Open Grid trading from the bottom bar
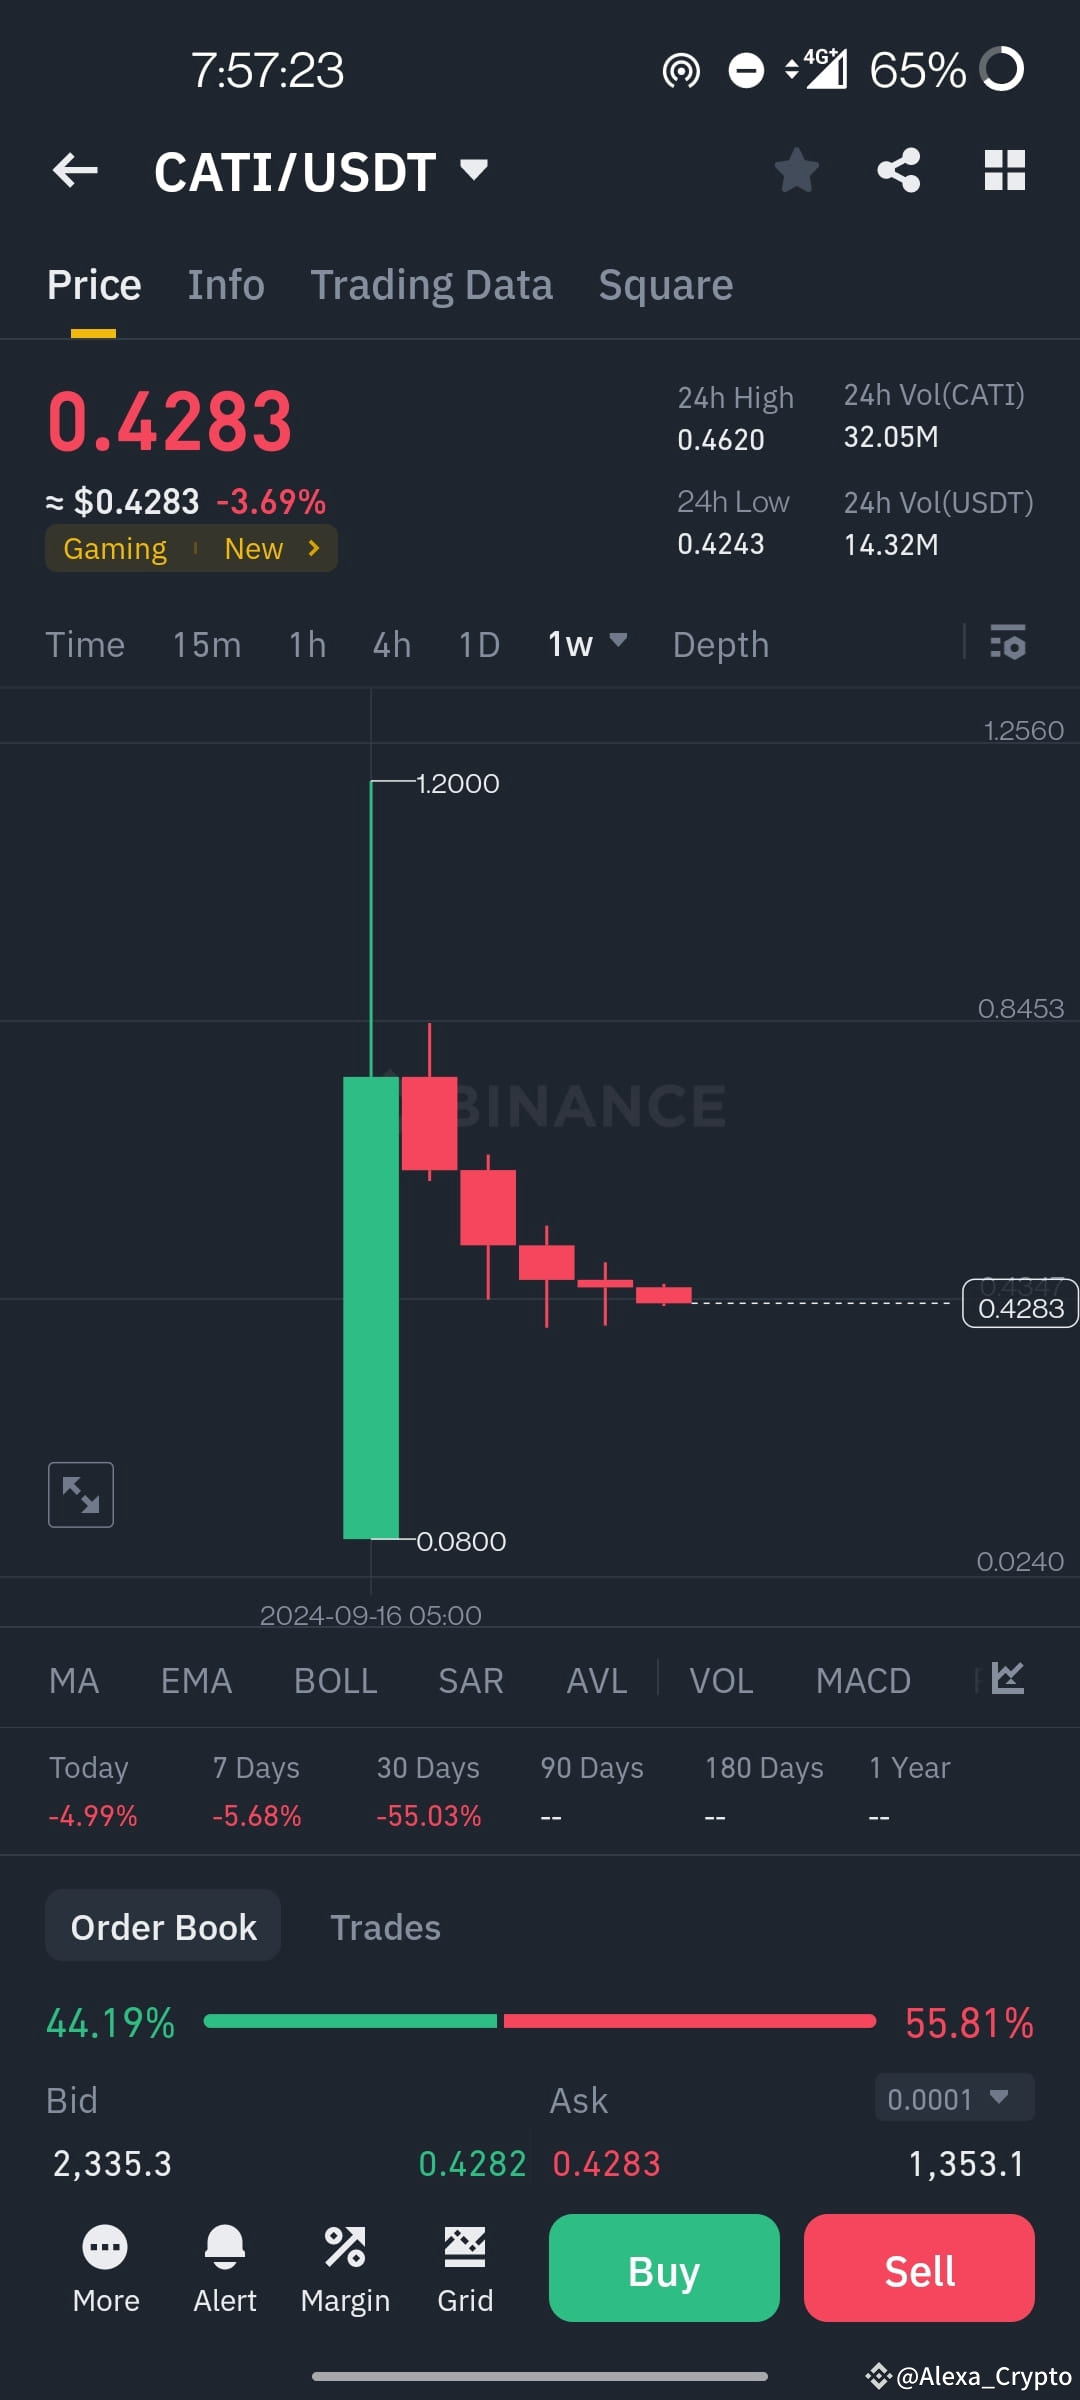Screen dimensions: 1080x2400 pyautogui.click(x=465, y=2270)
